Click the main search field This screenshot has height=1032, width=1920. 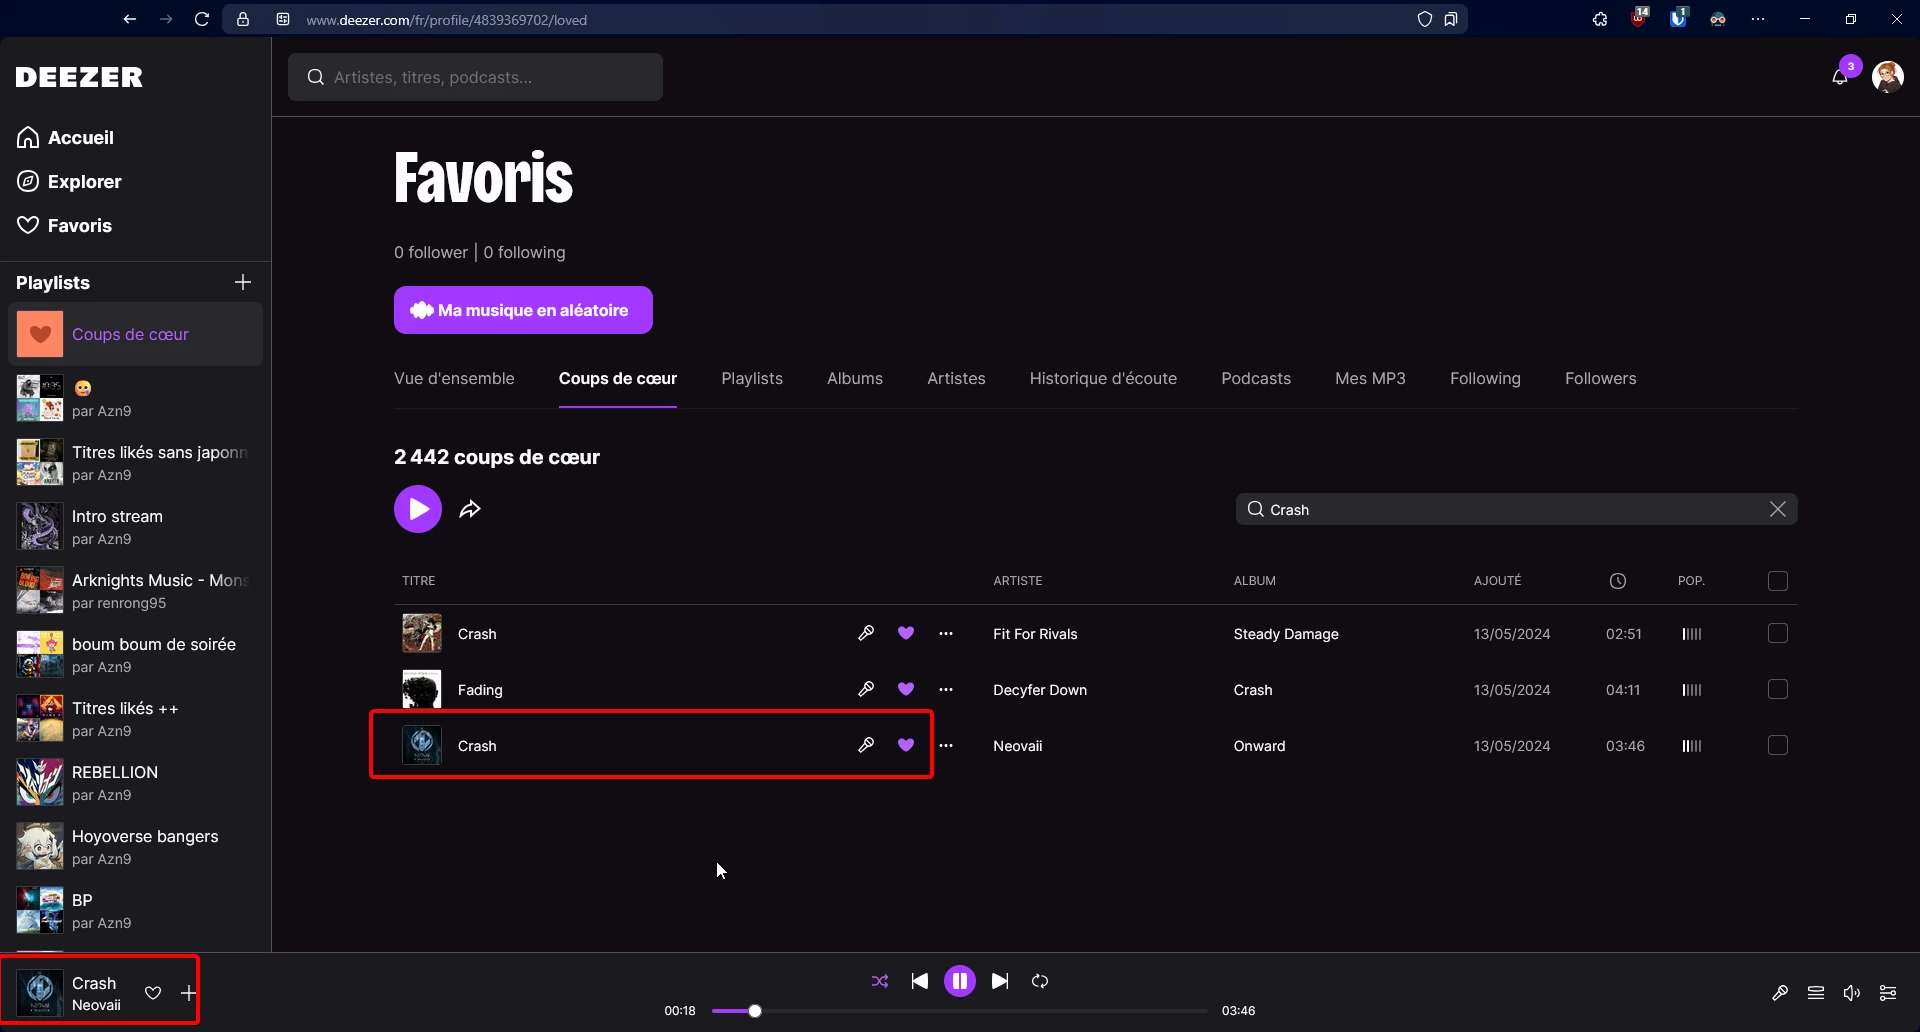475,77
